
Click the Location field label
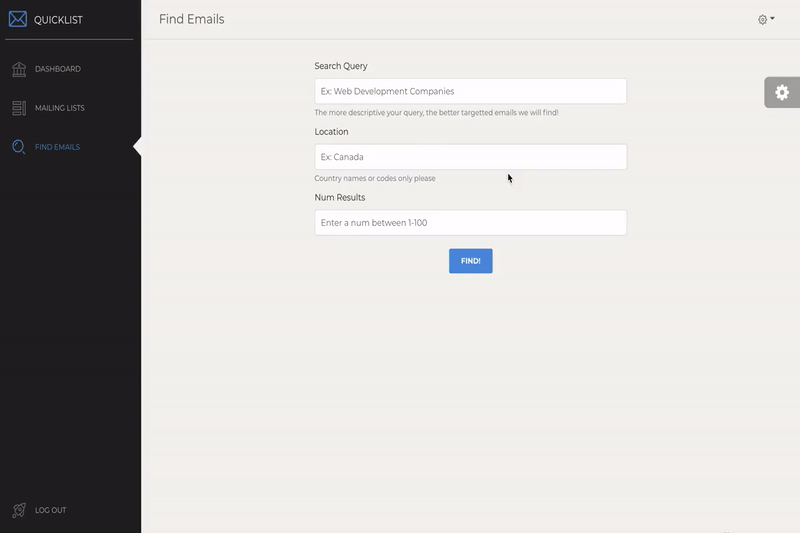tap(331, 132)
